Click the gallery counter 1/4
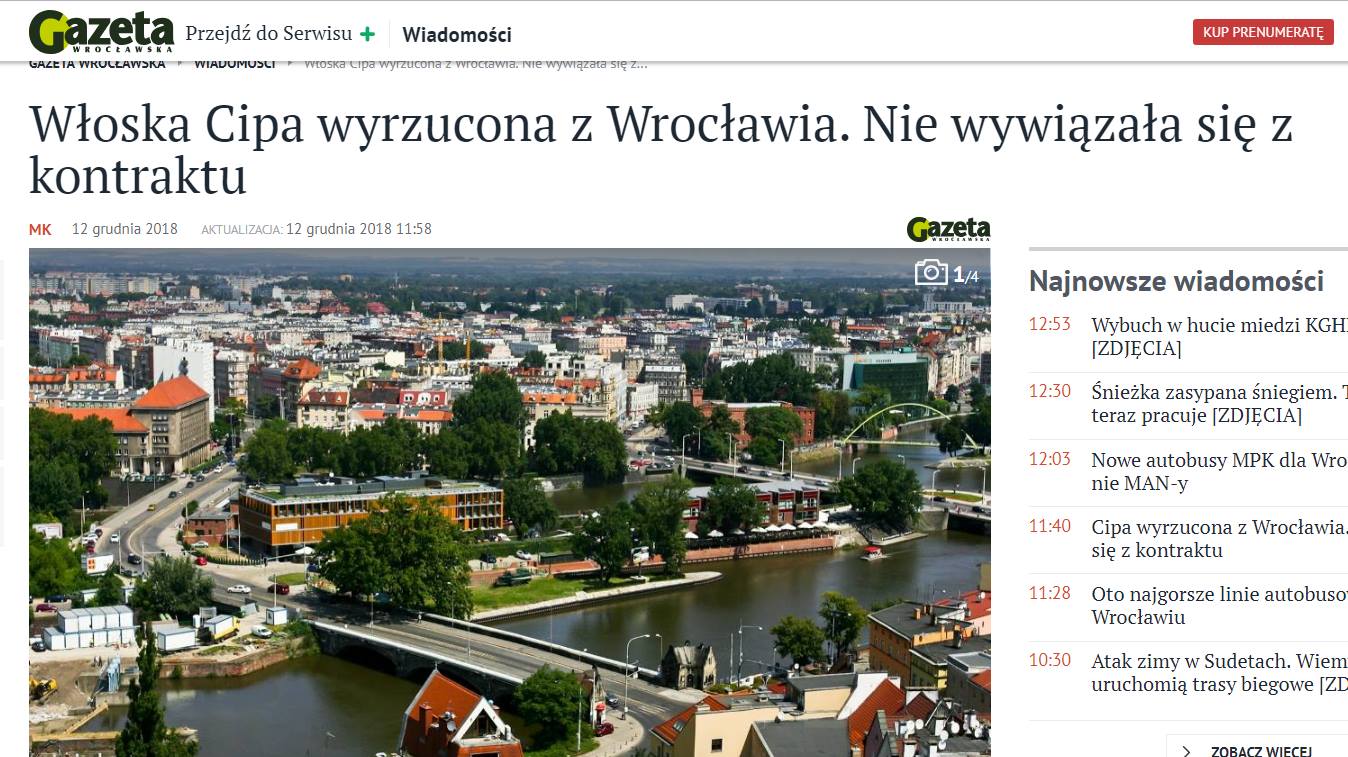 click(x=965, y=275)
